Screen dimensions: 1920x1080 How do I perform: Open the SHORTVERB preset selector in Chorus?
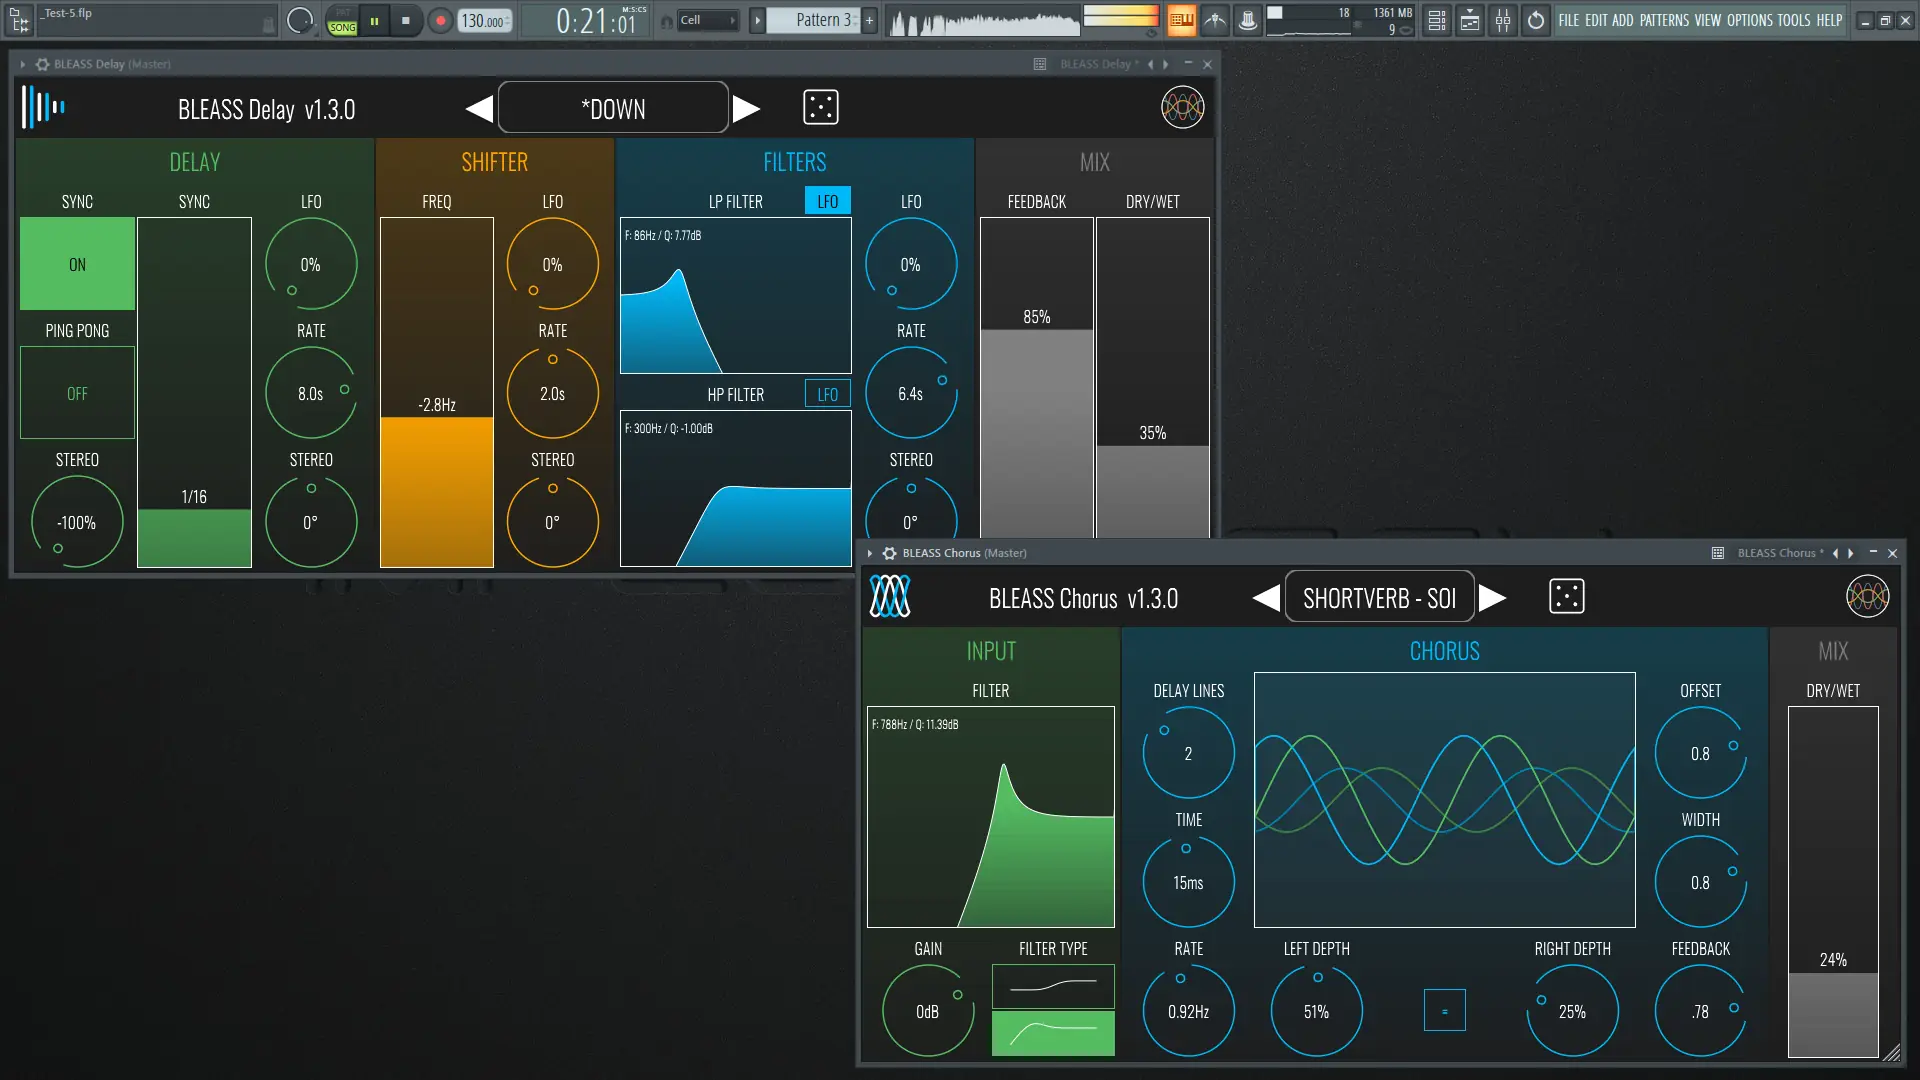pyautogui.click(x=1379, y=598)
